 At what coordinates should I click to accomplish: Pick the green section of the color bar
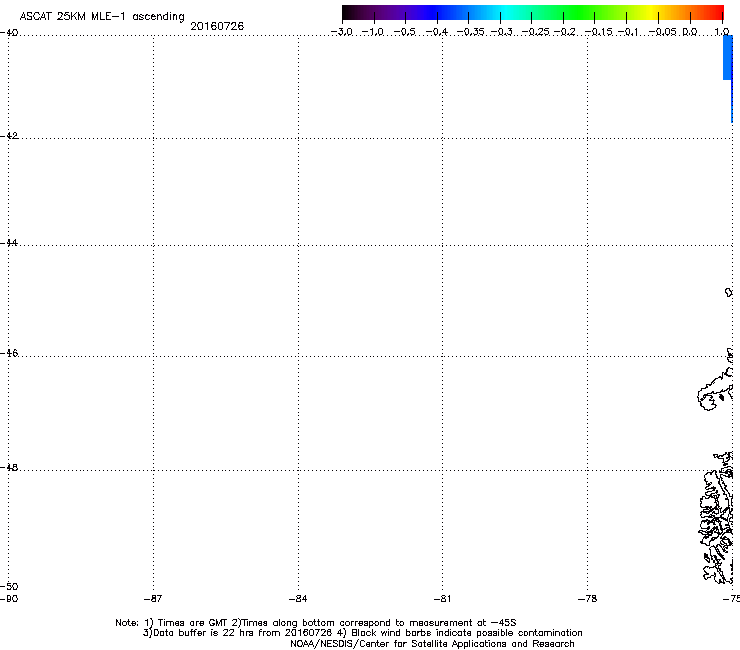tap(579, 12)
